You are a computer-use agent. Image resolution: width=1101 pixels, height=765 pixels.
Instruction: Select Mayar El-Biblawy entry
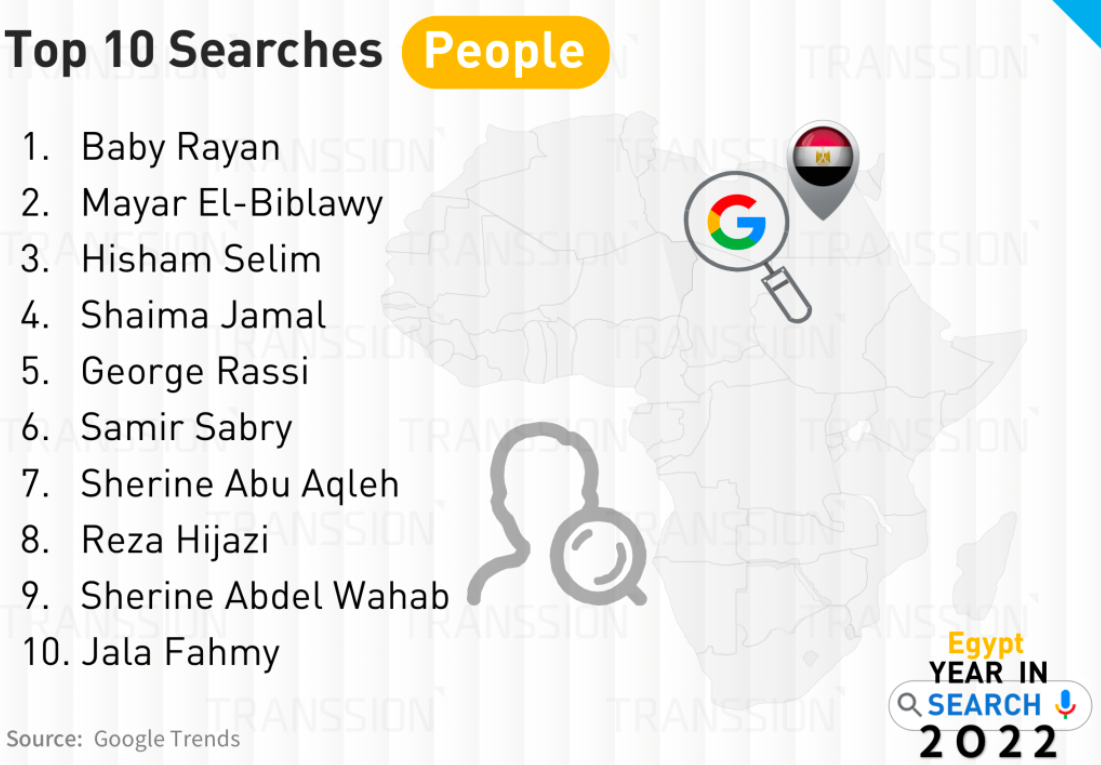[232, 203]
